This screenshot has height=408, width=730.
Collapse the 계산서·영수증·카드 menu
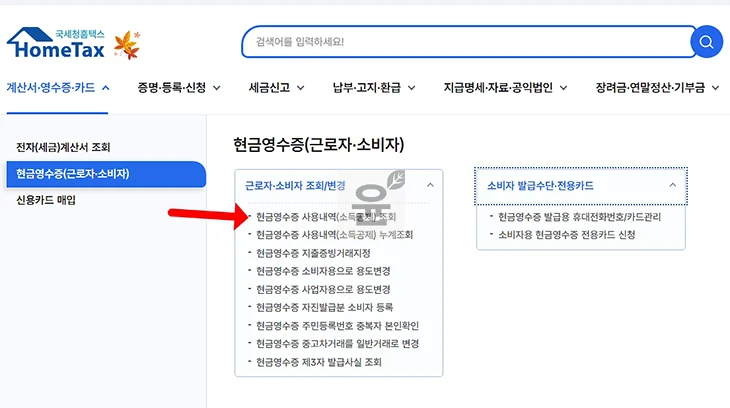tap(58, 88)
